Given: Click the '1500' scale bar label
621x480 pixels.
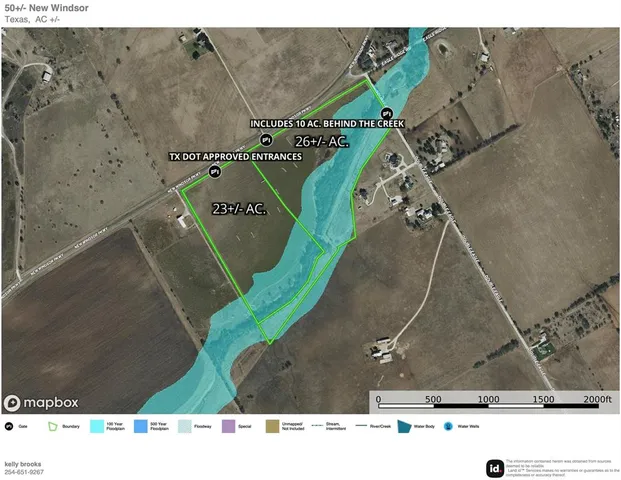Looking at the screenshot, I should [543, 399].
